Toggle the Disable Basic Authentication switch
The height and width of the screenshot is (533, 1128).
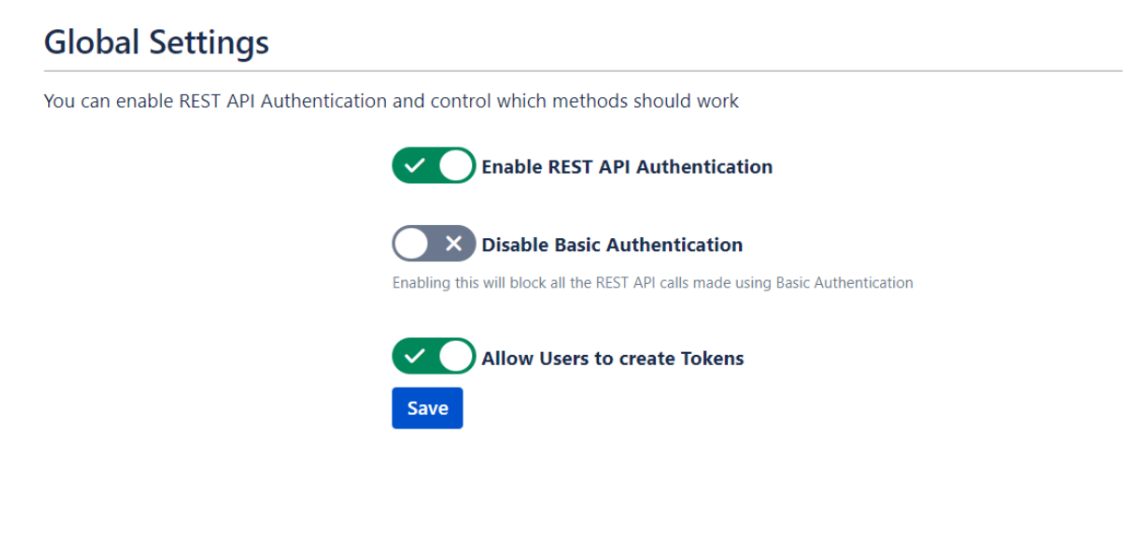(434, 243)
